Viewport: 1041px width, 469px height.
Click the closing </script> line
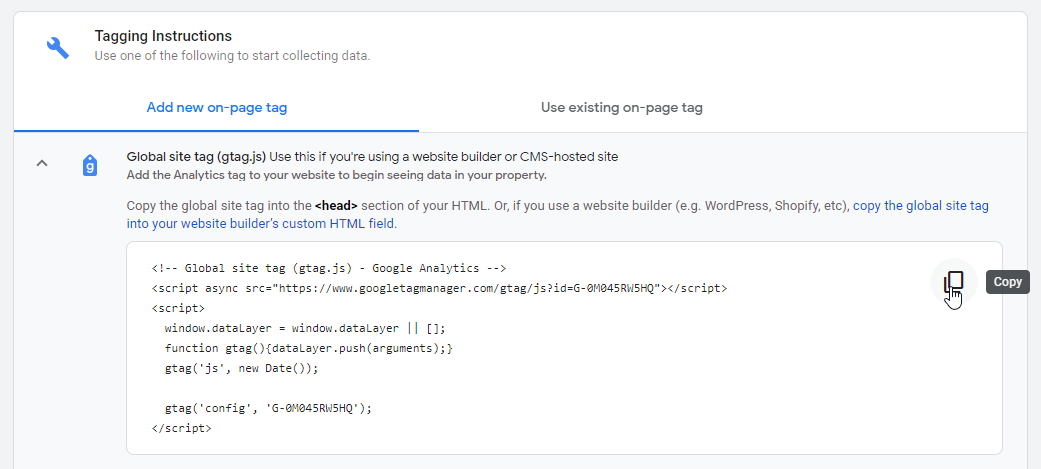tap(181, 428)
